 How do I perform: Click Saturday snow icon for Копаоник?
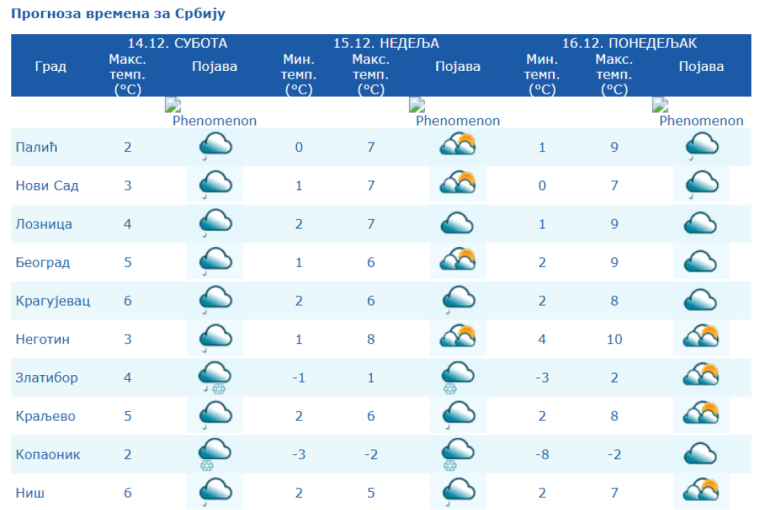click(215, 453)
